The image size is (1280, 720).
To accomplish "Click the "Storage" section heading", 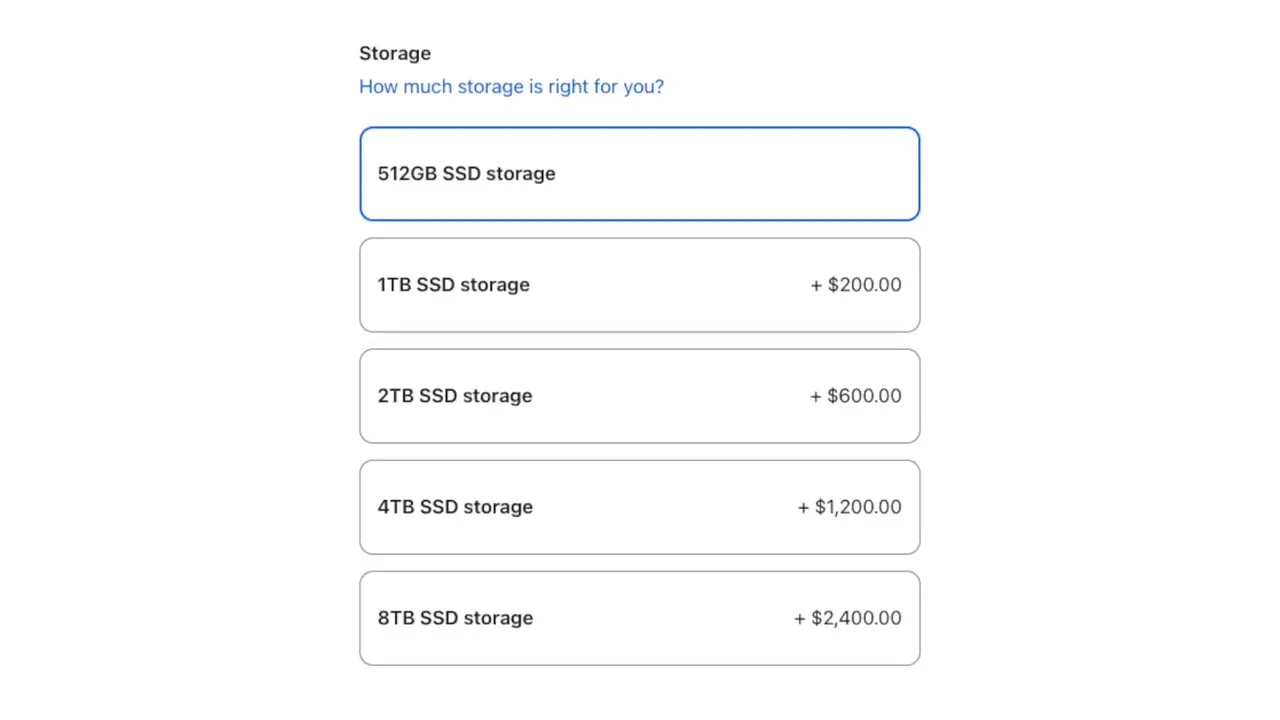I will (x=395, y=54).
